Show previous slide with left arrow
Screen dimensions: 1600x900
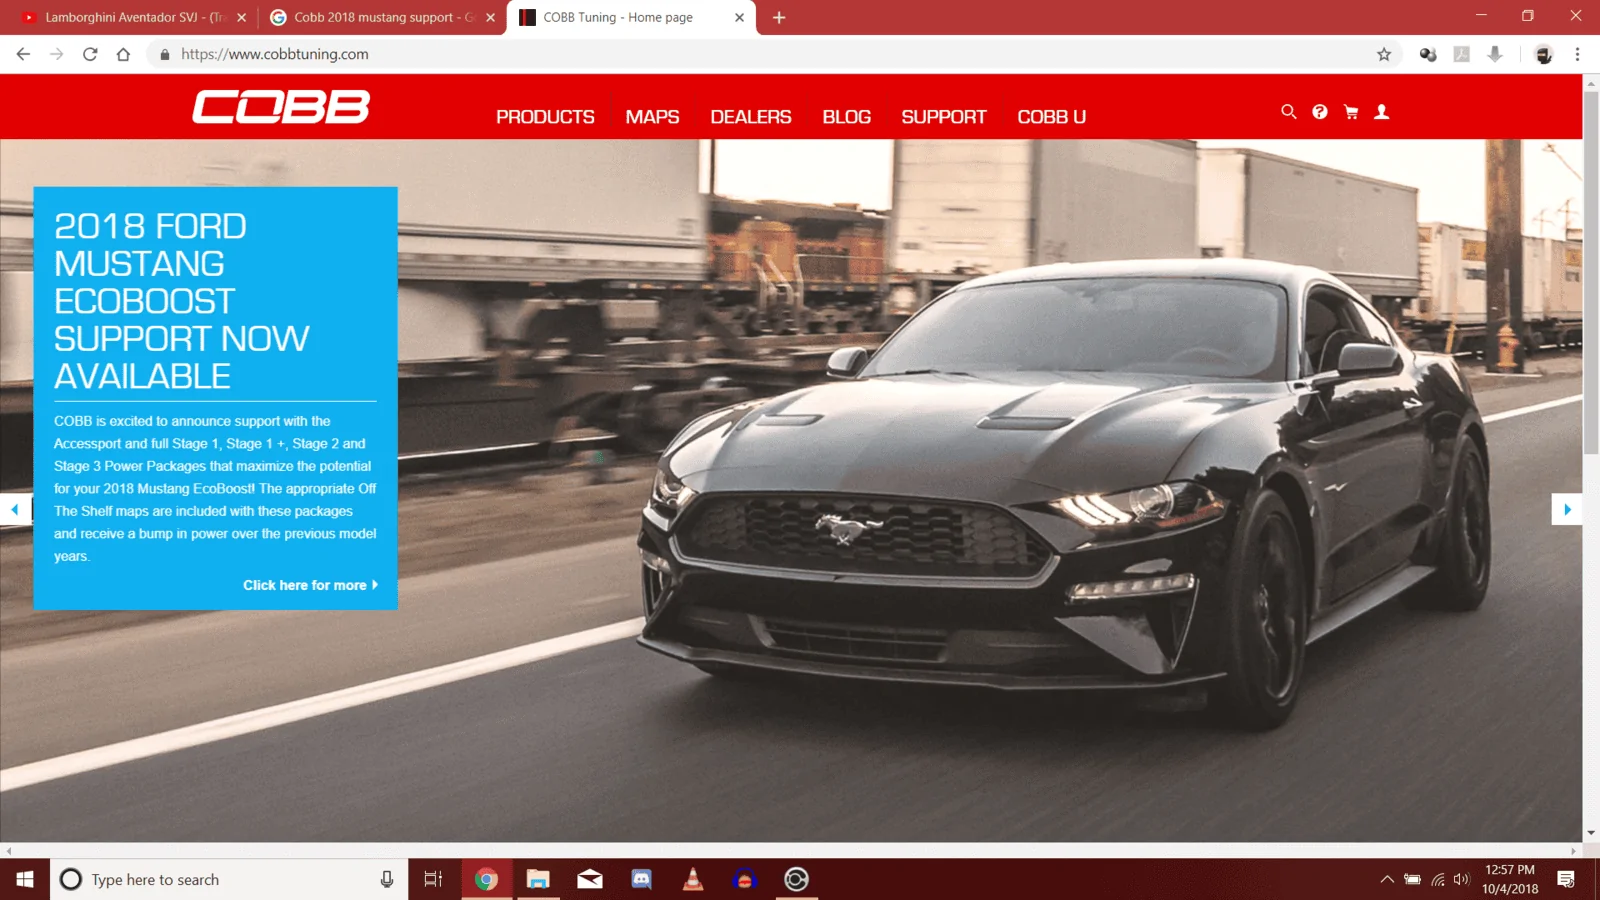tap(15, 509)
